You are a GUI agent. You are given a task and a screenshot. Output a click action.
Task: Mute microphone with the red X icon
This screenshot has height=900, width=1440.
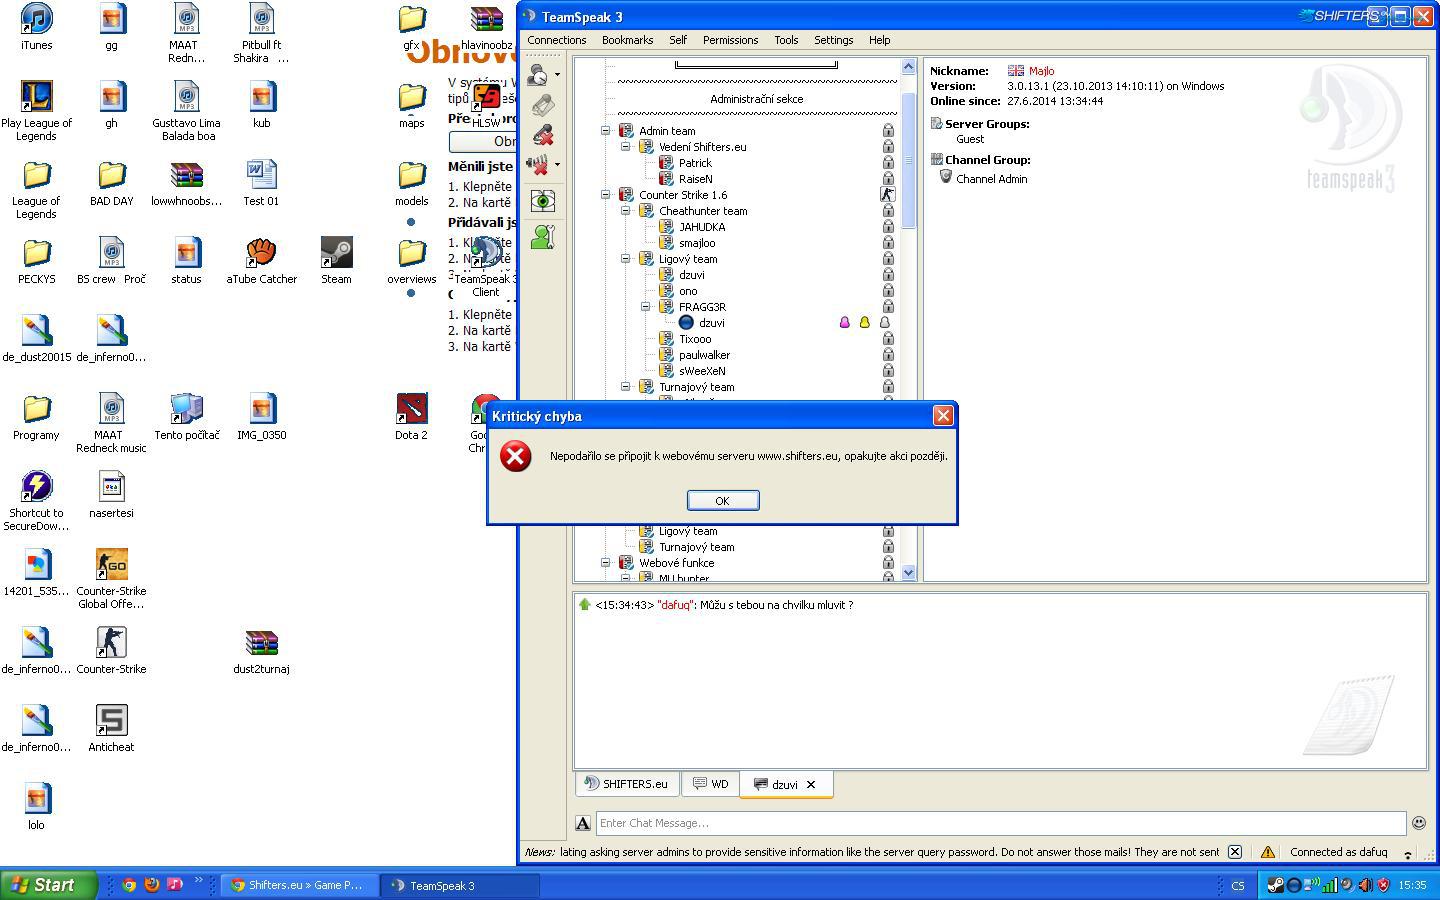(x=543, y=135)
